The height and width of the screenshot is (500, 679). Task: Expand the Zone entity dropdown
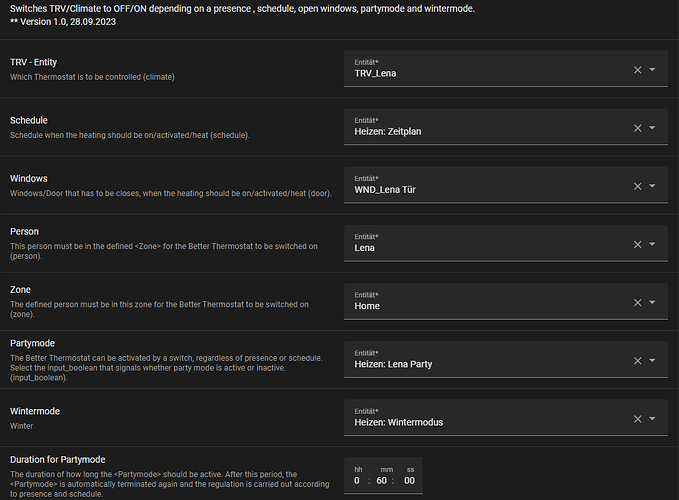point(652,302)
